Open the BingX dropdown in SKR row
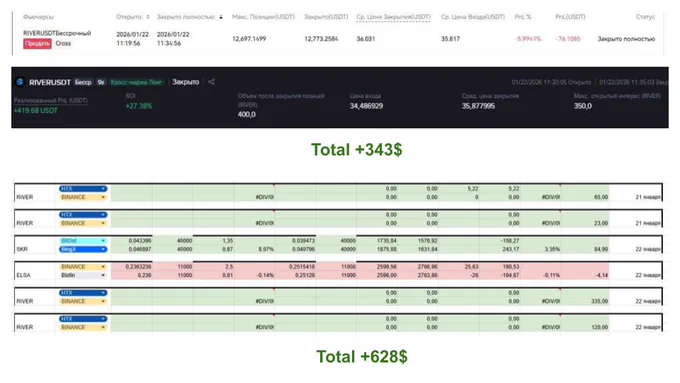This screenshot has height=383, width=680. click(x=83, y=249)
